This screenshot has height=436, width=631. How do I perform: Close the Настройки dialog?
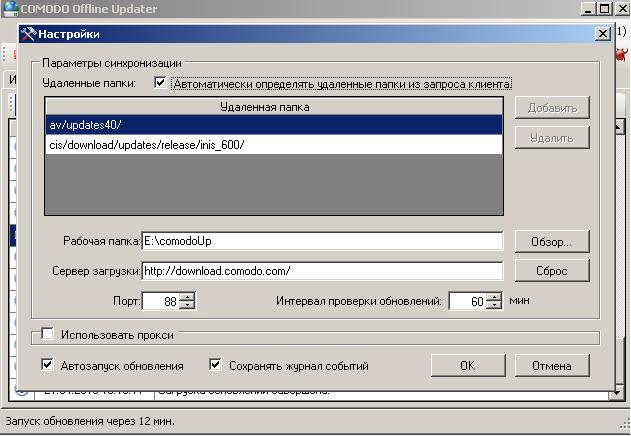[602, 33]
